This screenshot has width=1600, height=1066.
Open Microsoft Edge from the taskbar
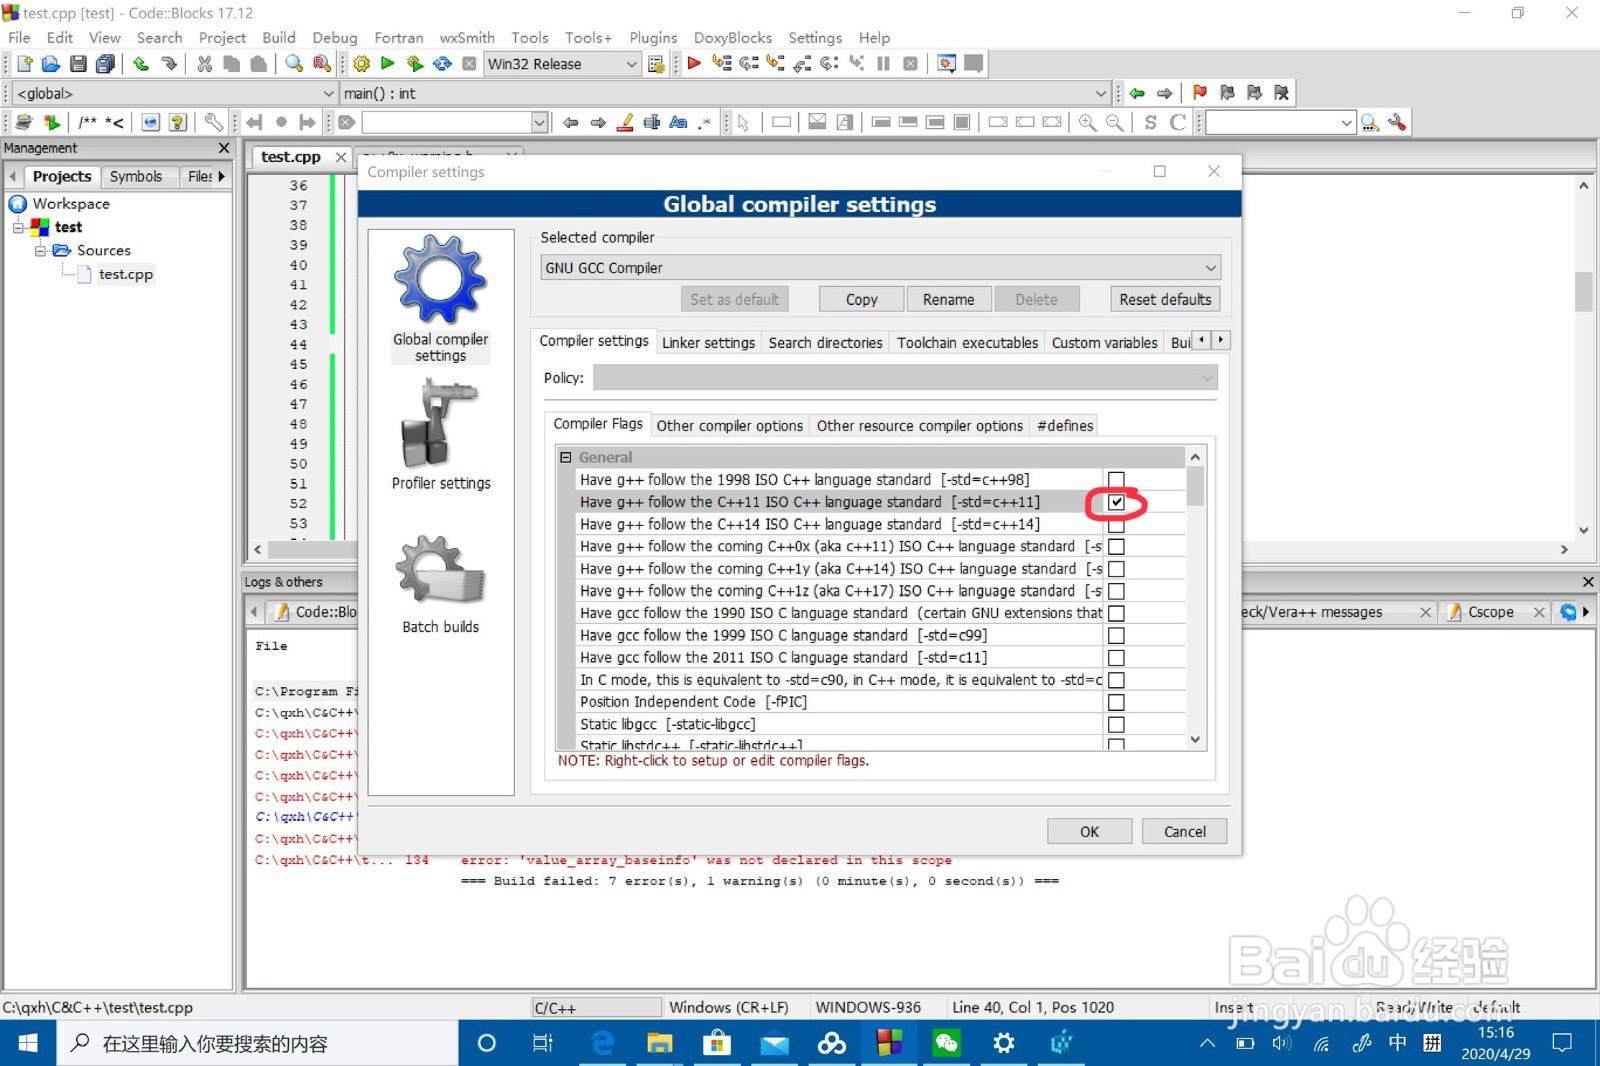603,1043
